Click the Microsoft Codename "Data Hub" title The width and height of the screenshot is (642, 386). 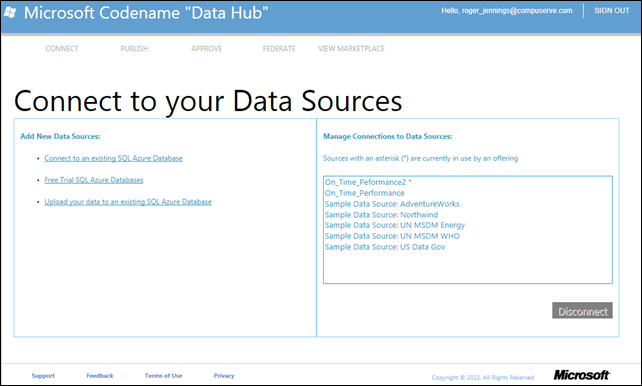[x=146, y=13]
